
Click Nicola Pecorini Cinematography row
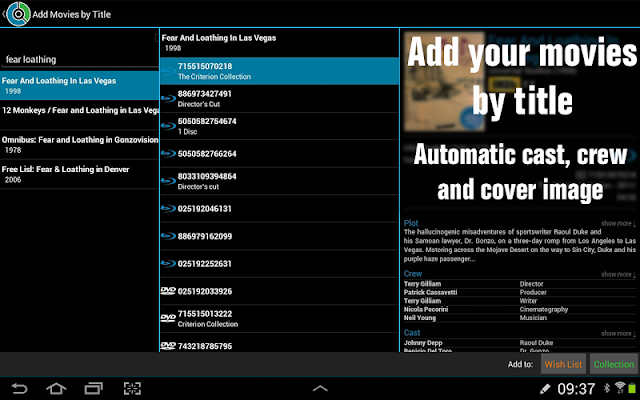520,309
